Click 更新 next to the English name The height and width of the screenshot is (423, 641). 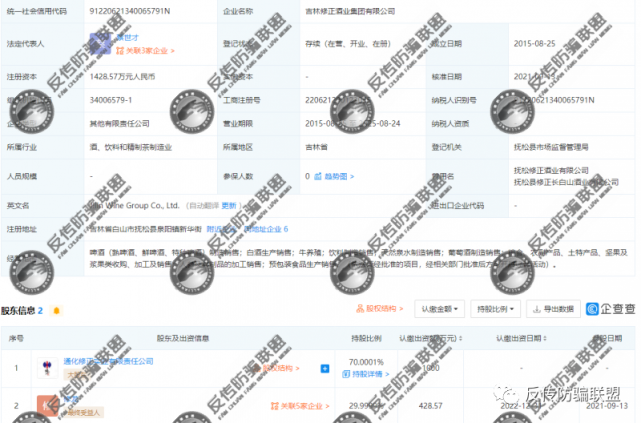(229, 206)
